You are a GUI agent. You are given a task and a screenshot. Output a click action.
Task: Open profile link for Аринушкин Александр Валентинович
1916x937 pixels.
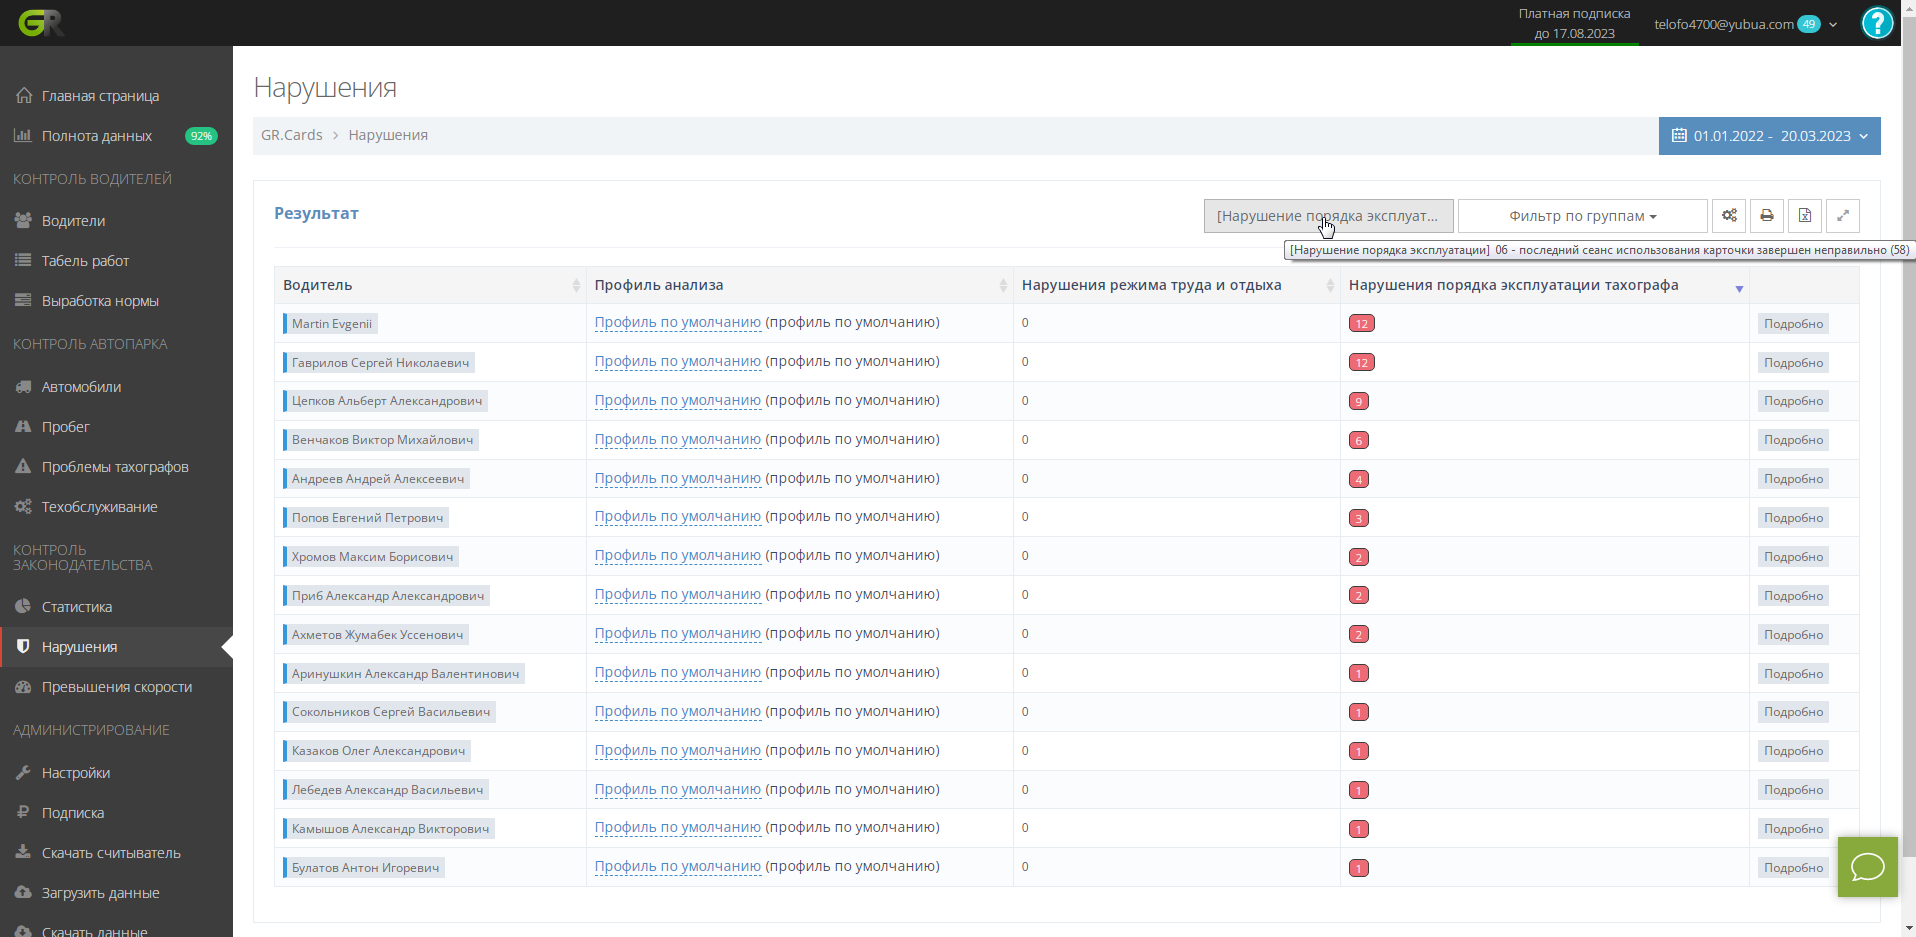point(678,672)
